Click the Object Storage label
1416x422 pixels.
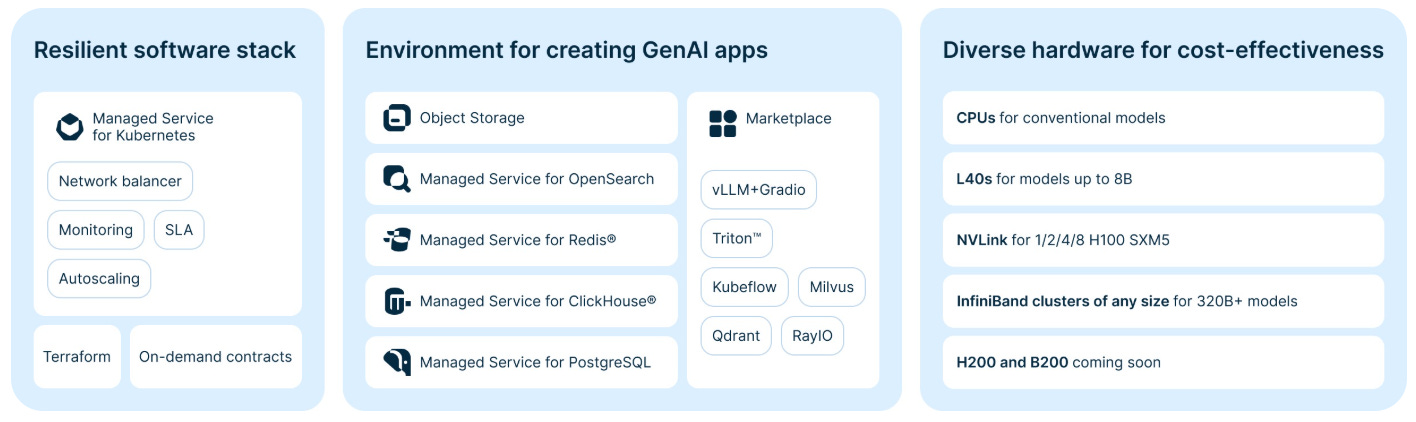(x=472, y=118)
